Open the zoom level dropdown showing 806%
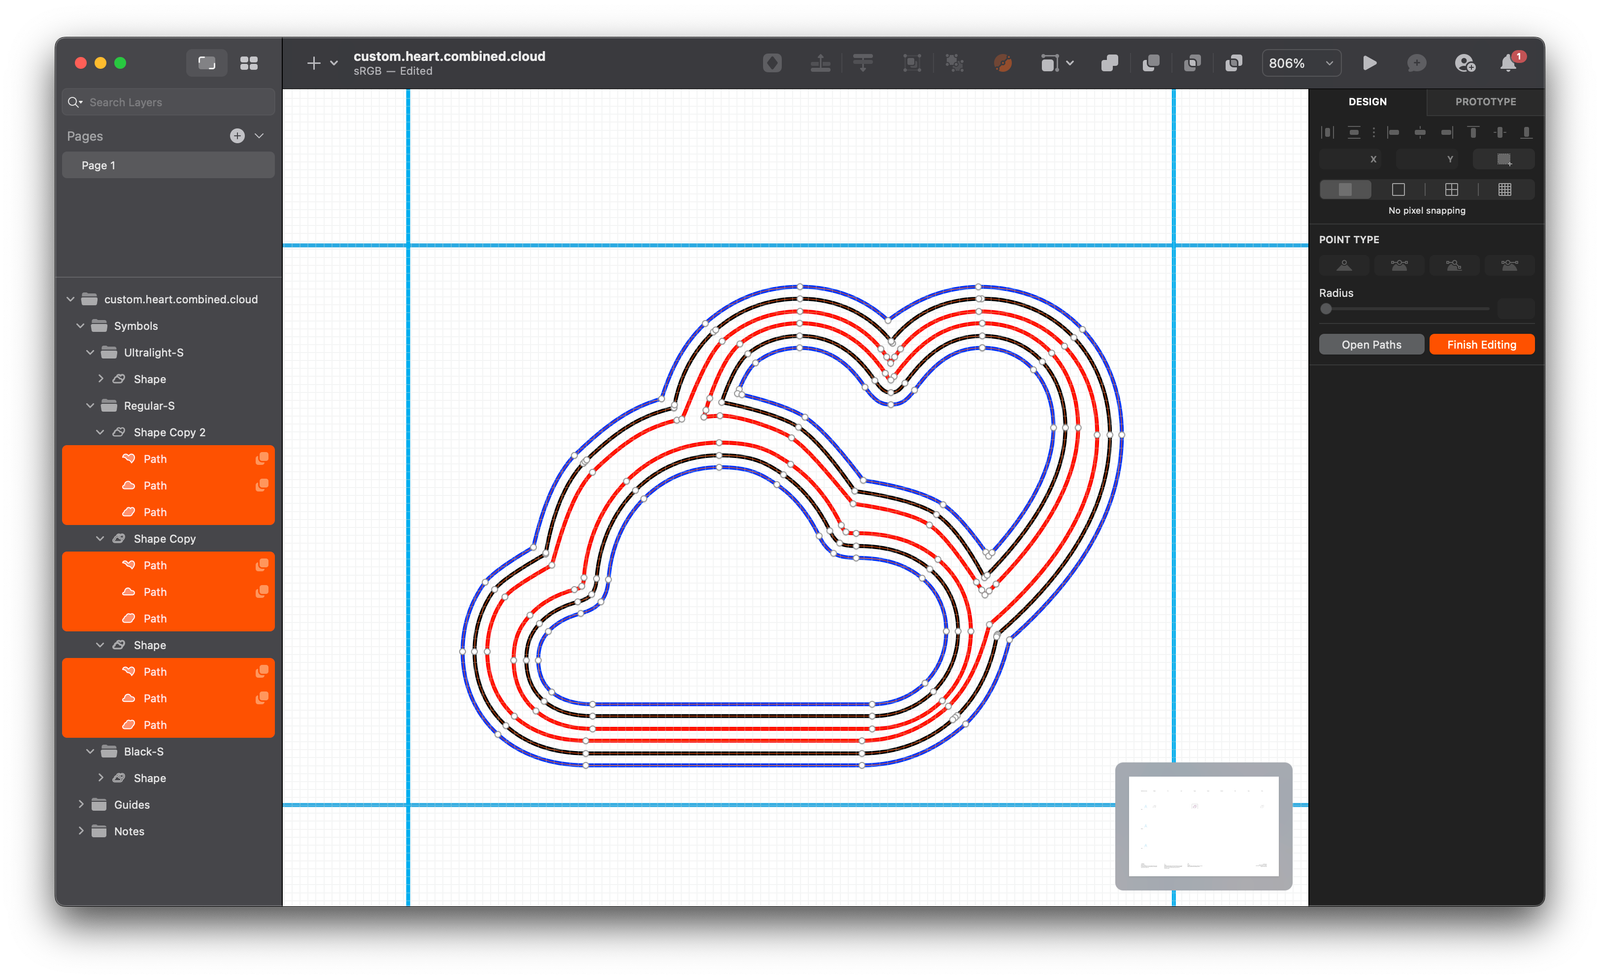Screen dimensions: 1600x979 point(1300,62)
